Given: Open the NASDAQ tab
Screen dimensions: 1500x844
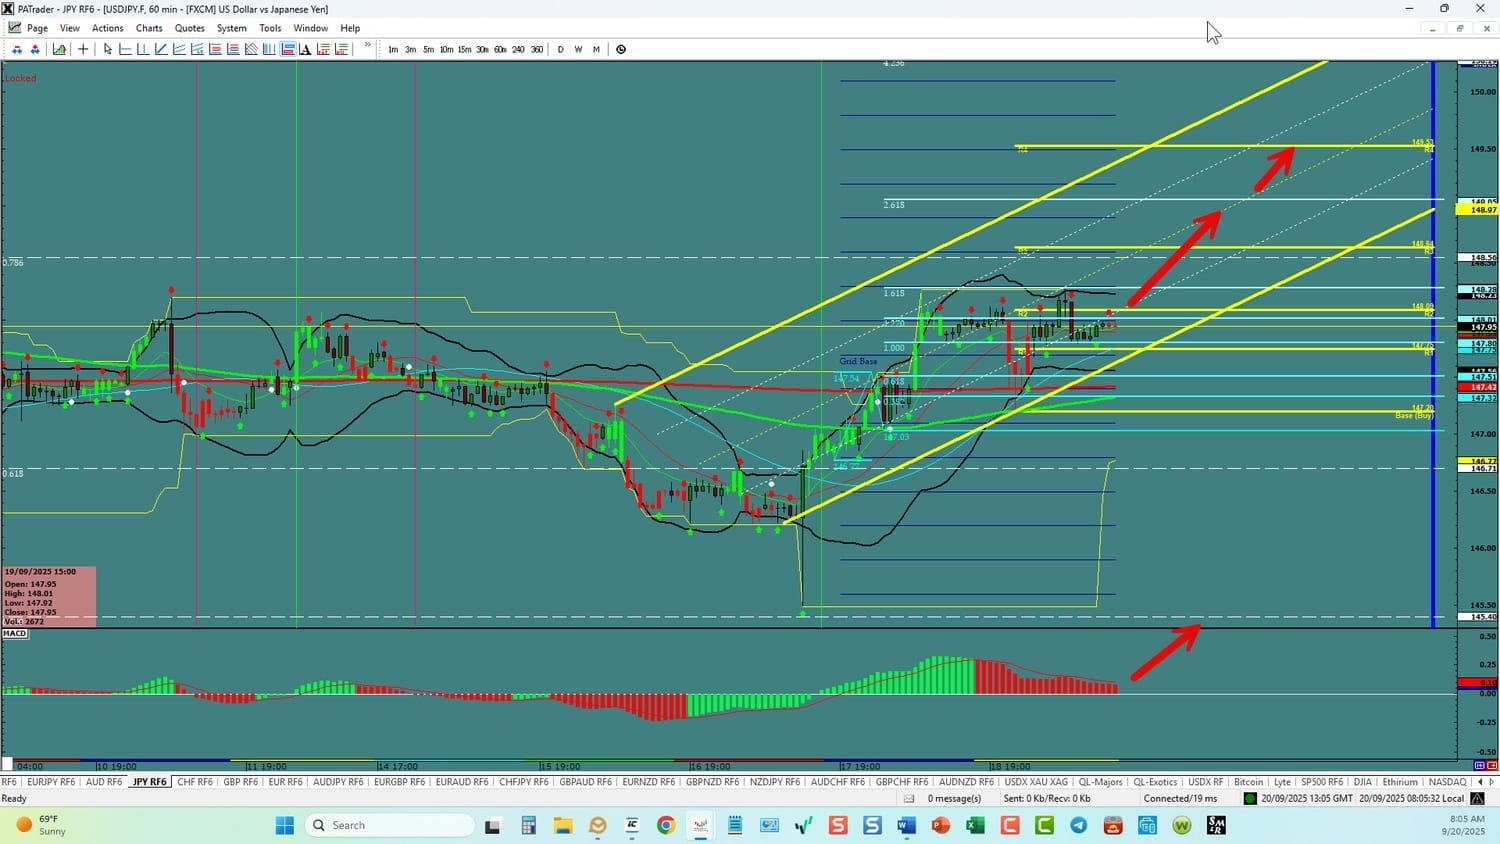Looking at the screenshot, I should 1447,782.
